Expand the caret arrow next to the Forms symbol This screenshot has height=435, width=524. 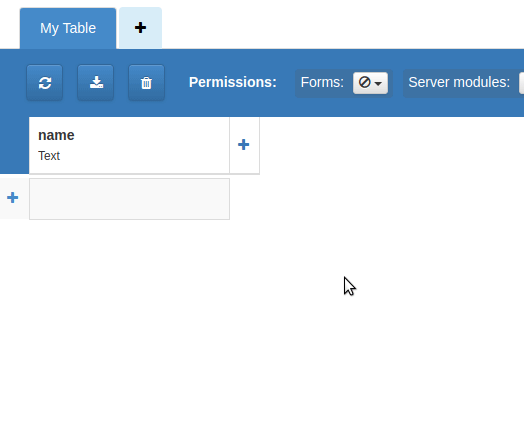(378, 84)
